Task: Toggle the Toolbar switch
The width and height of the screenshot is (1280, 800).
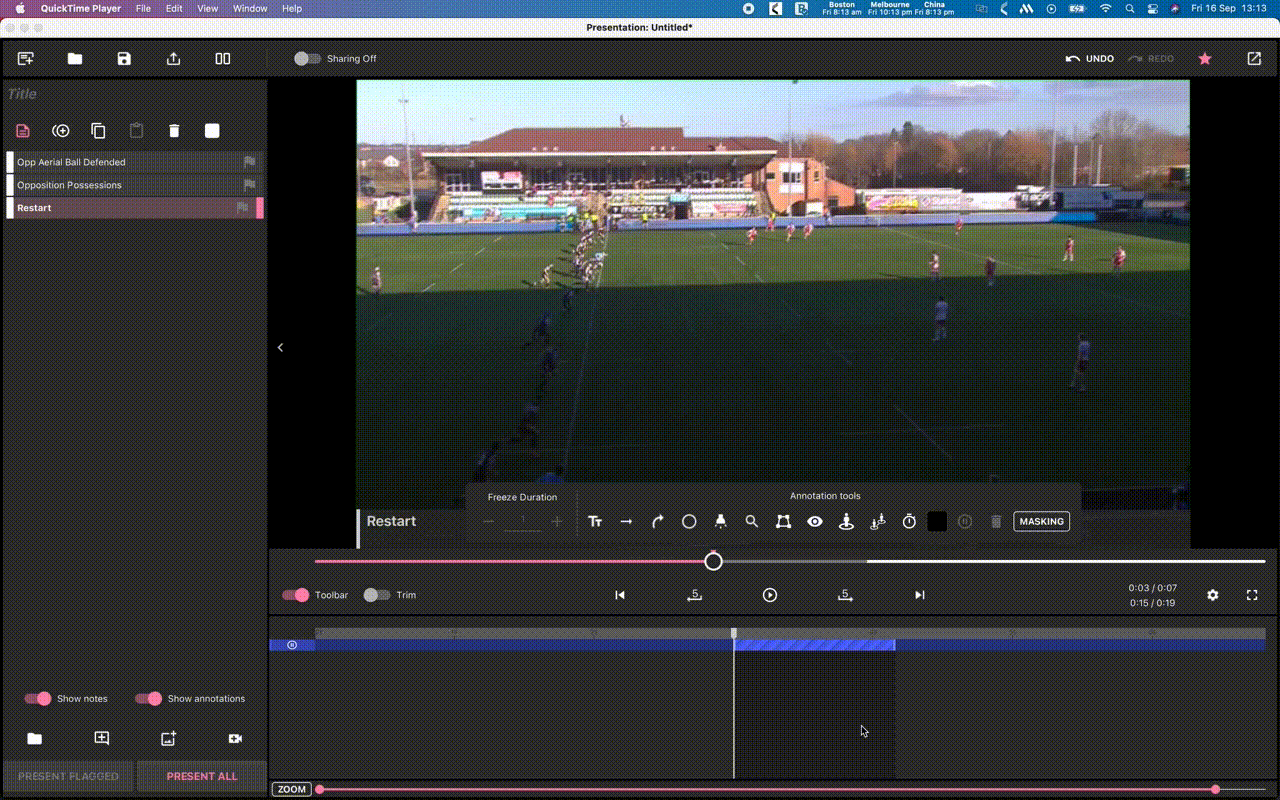Action: pyautogui.click(x=295, y=595)
